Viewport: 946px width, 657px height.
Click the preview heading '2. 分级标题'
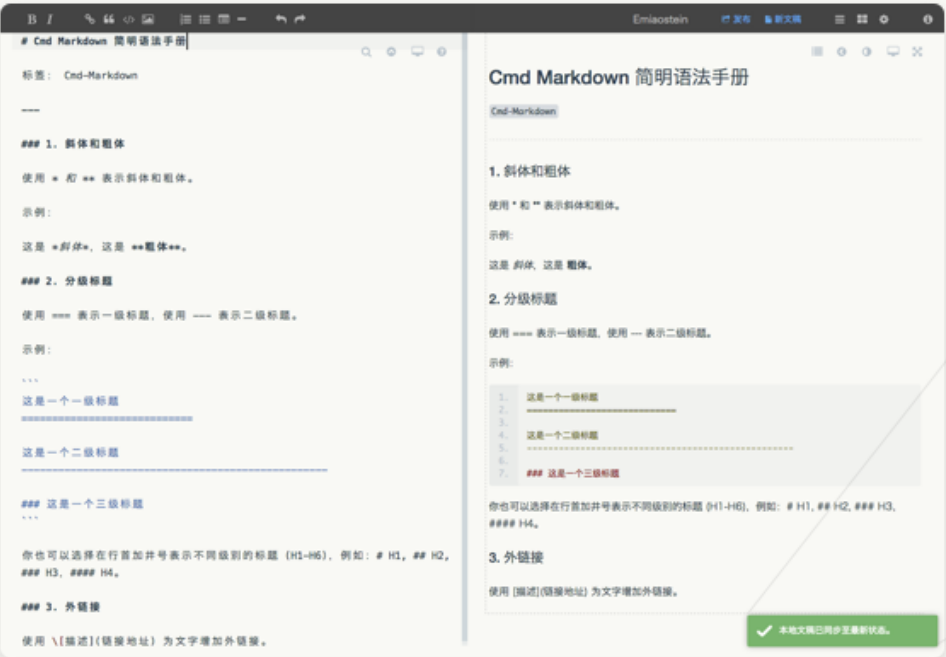pyautogui.click(x=523, y=299)
